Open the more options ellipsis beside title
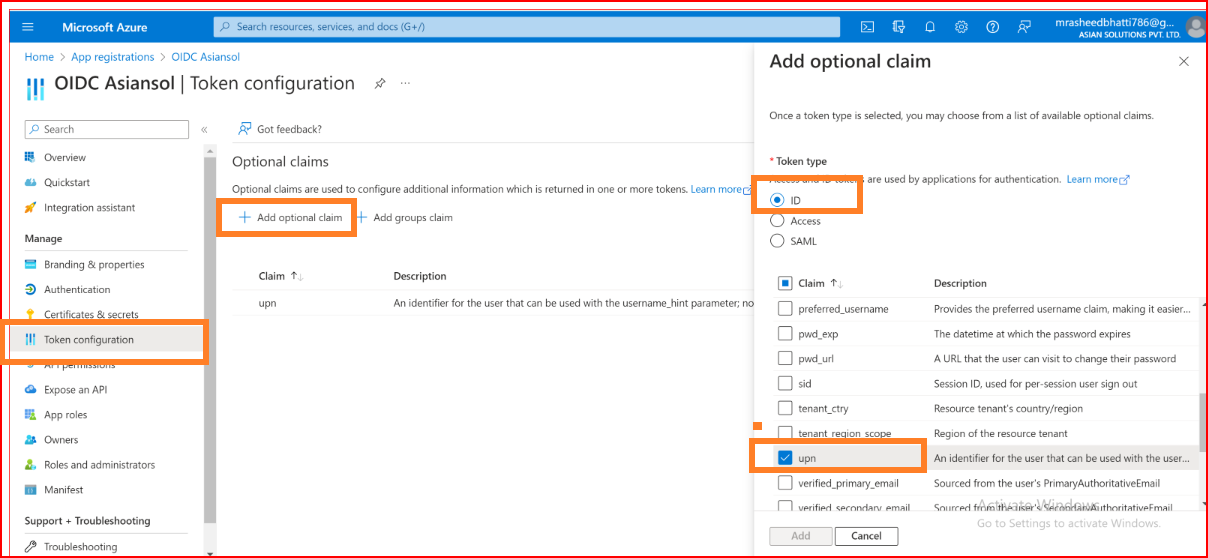 pyautogui.click(x=405, y=84)
